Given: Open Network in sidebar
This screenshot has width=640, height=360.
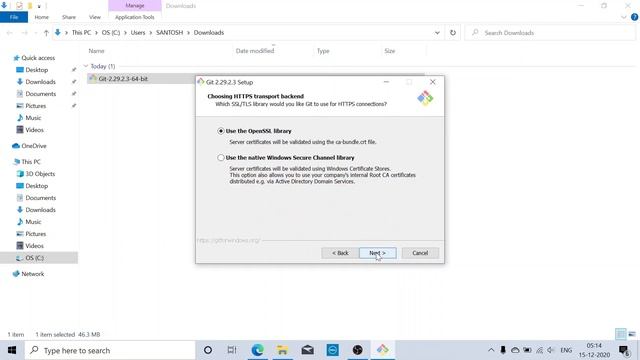Looking at the screenshot, I should (x=33, y=274).
